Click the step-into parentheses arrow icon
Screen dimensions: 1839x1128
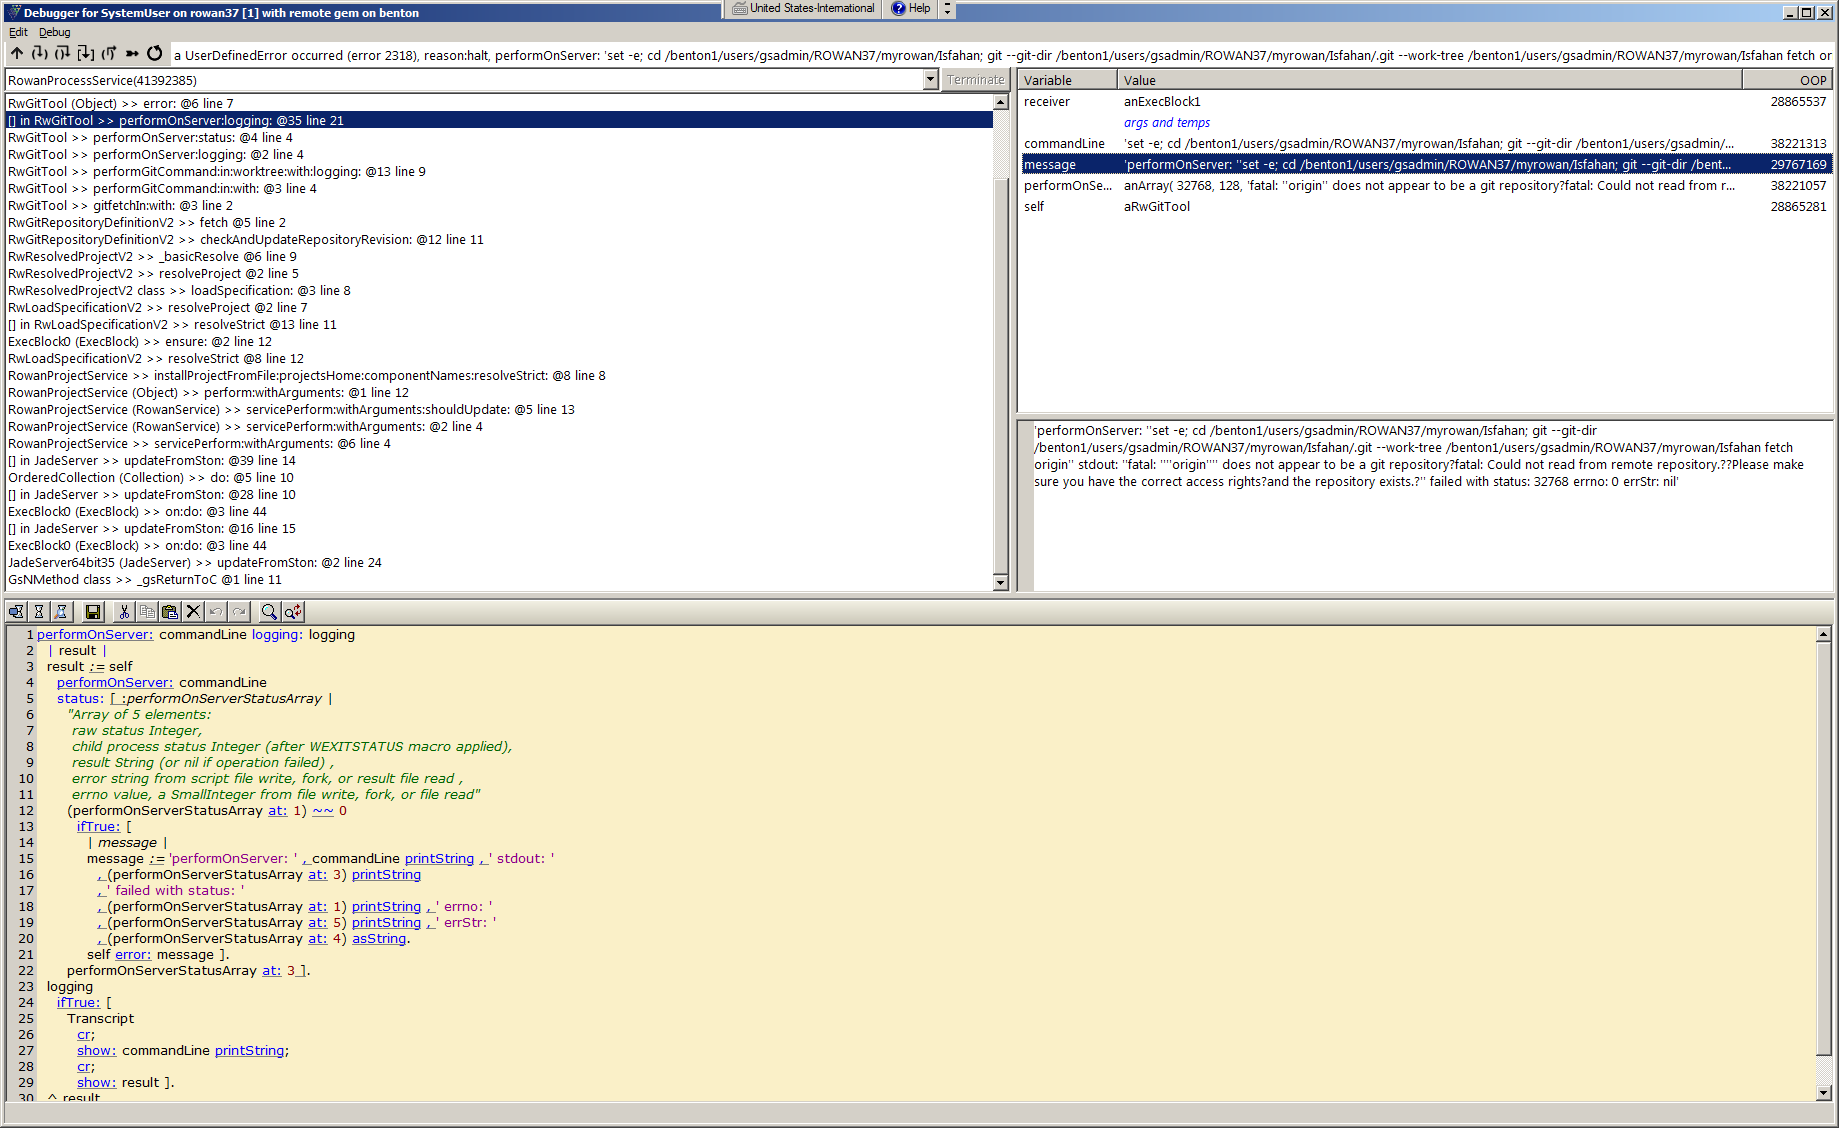click(40, 54)
